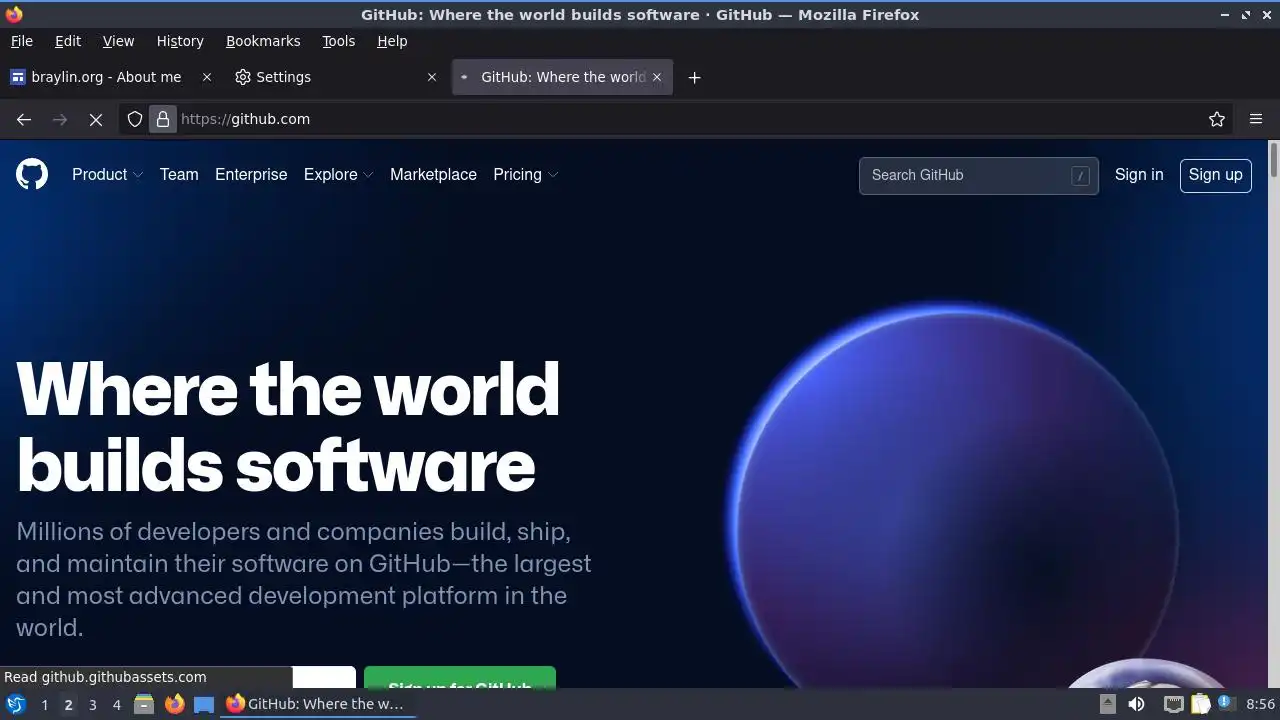Open the Bookmarks menu
The height and width of the screenshot is (720, 1280).
(263, 41)
